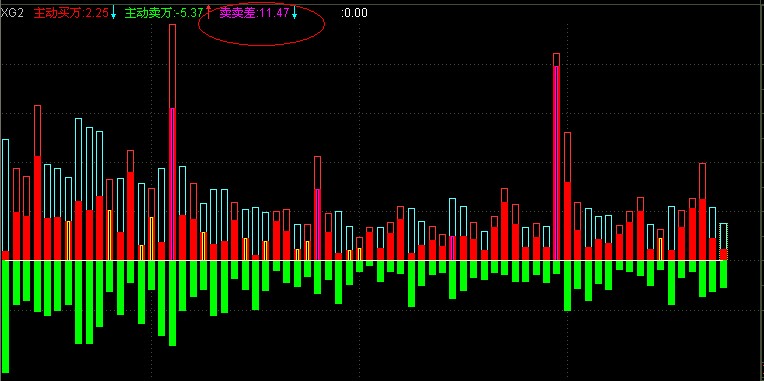Click the white :0.00 value readout
This screenshot has height=381, width=764.
point(355,13)
